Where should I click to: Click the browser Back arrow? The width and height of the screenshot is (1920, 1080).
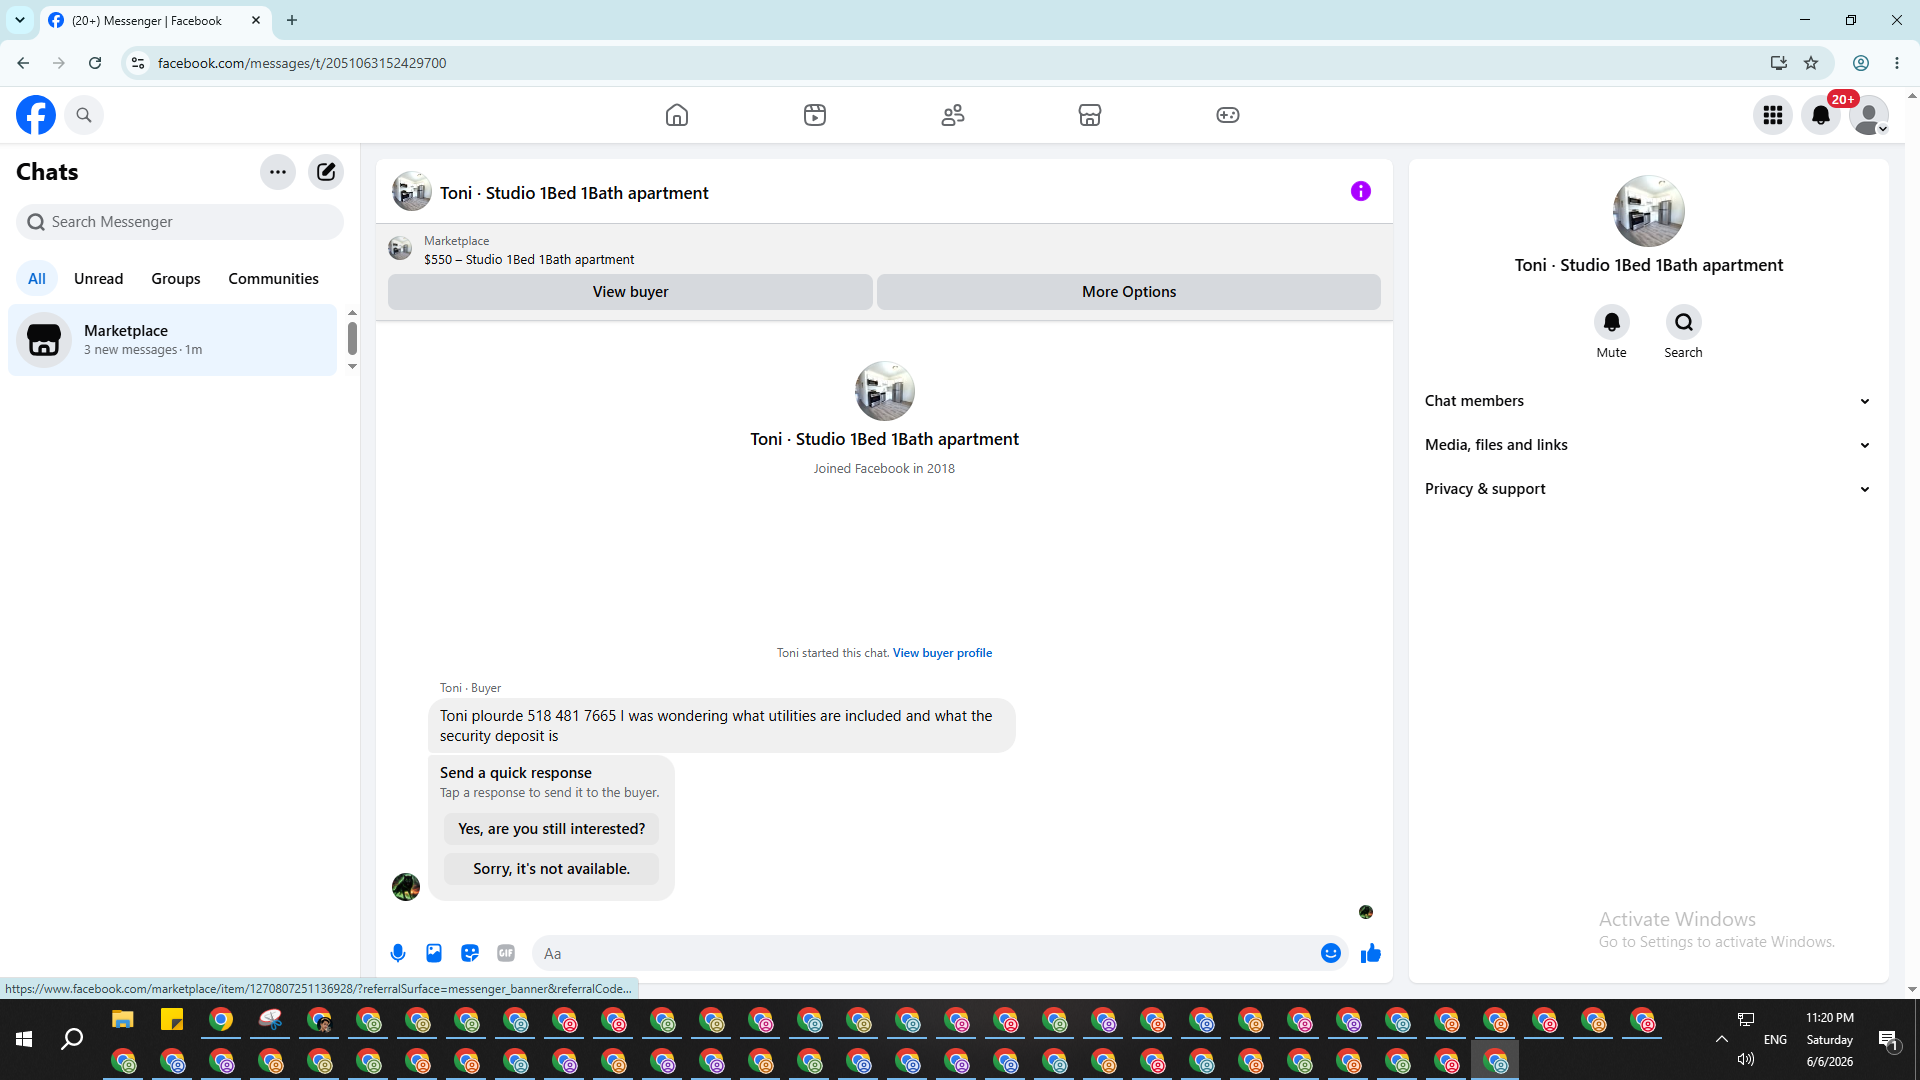pyautogui.click(x=23, y=63)
